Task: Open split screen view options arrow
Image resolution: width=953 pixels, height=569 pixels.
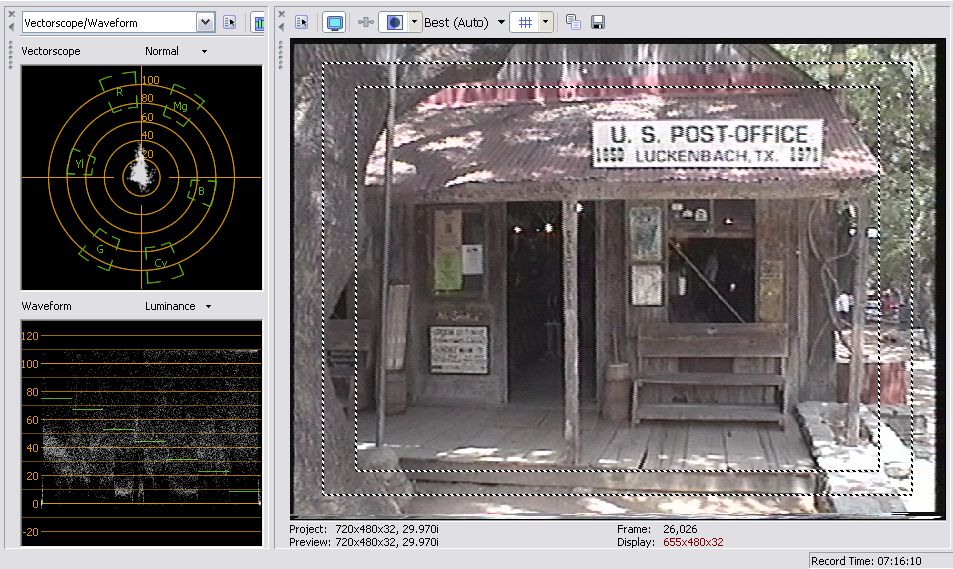Action: pyautogui.click(x=415, y=23)
